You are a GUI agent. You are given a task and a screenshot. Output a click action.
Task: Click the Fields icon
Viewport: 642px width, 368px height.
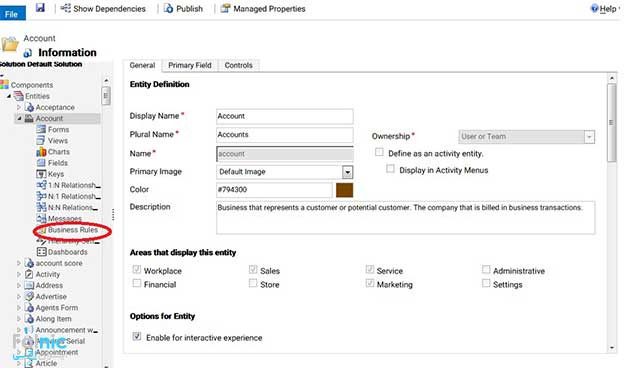pos(41,163)
